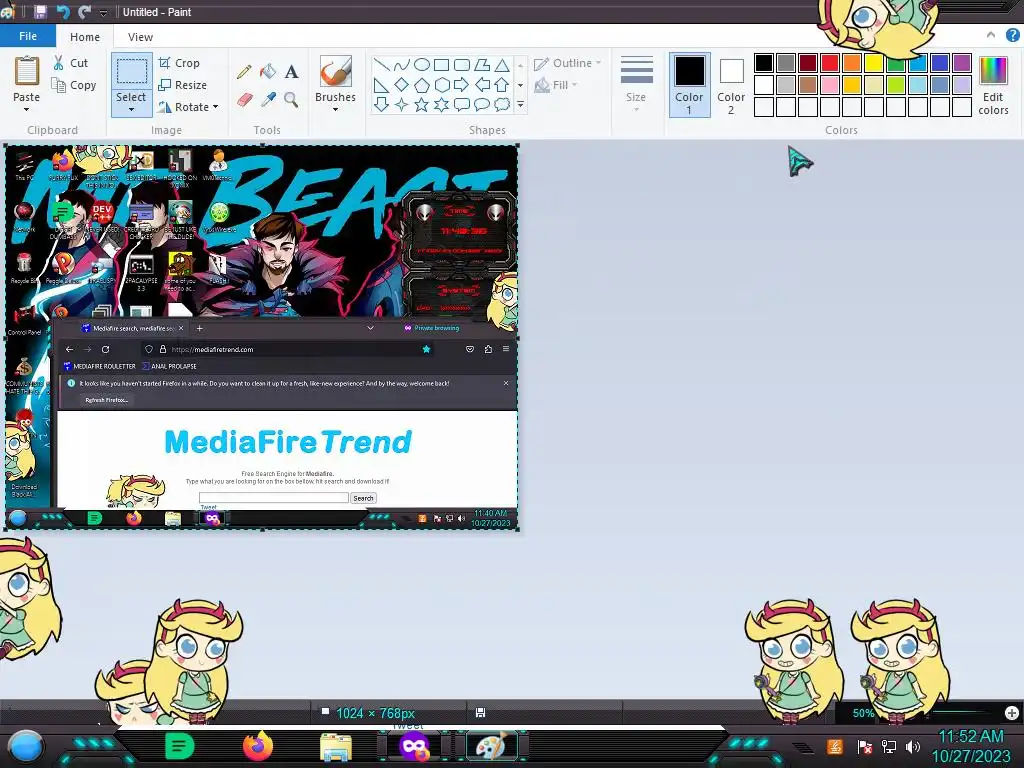Choose the Oval shape
The image size is (1024, 768).
click(422, 65)
